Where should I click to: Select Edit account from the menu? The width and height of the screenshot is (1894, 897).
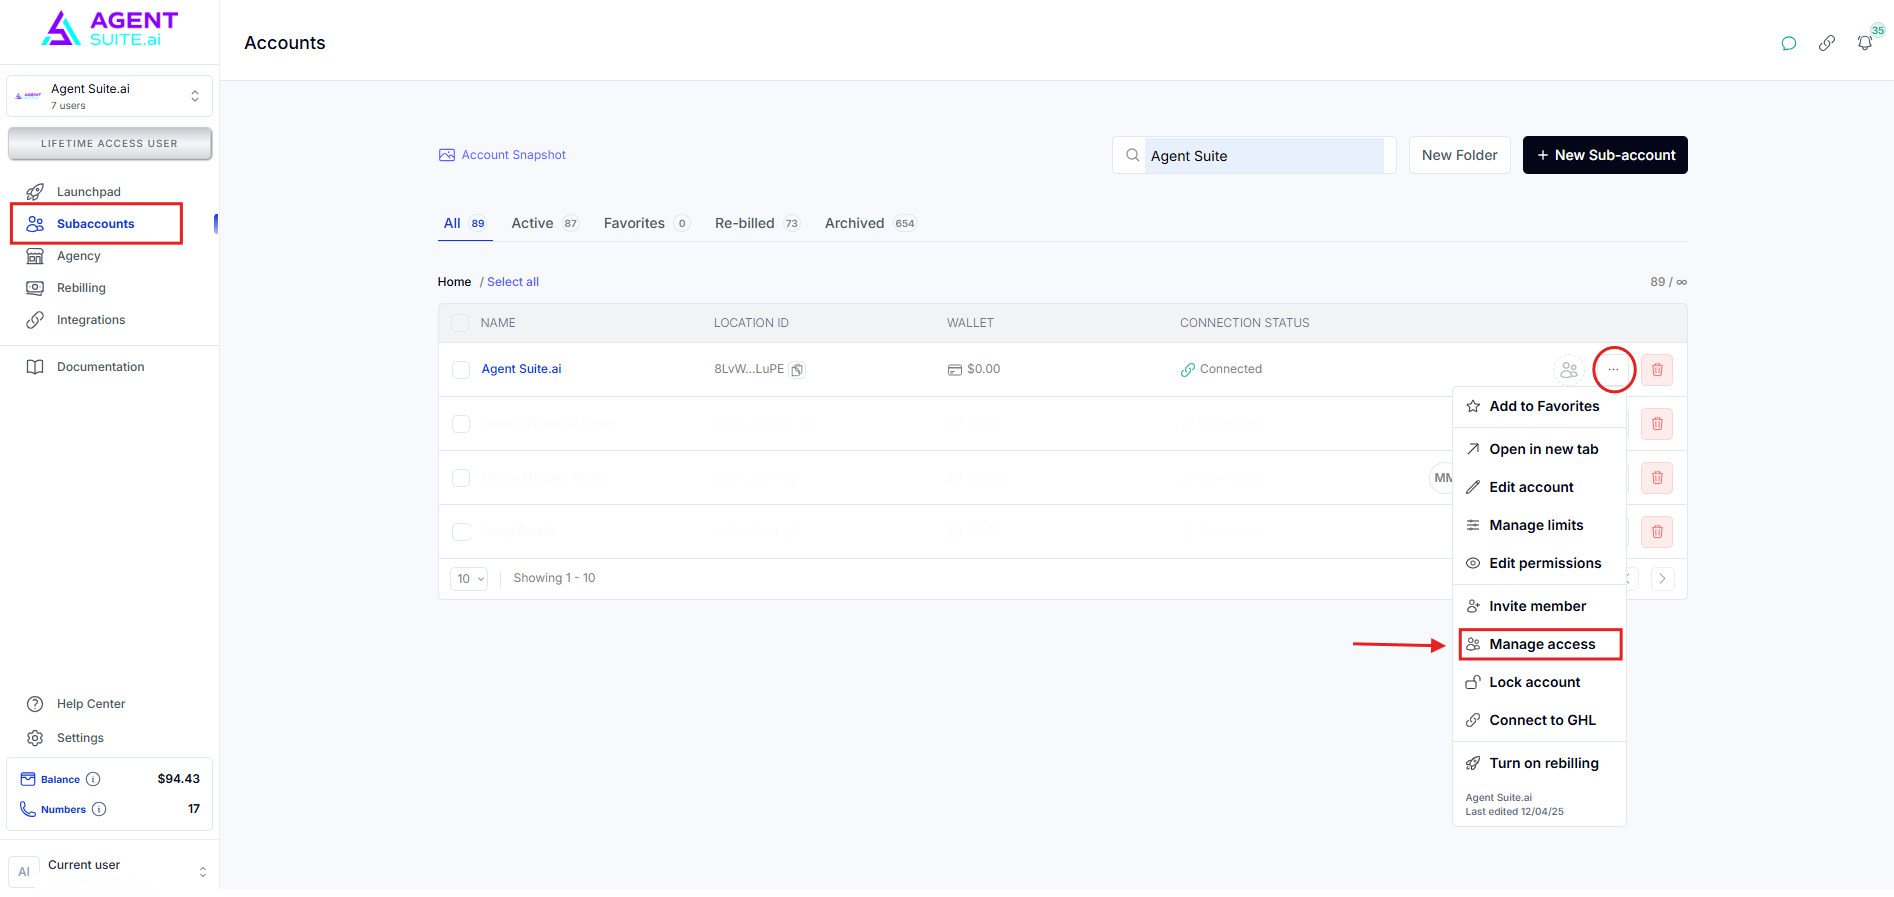(x=1539, y=487)
